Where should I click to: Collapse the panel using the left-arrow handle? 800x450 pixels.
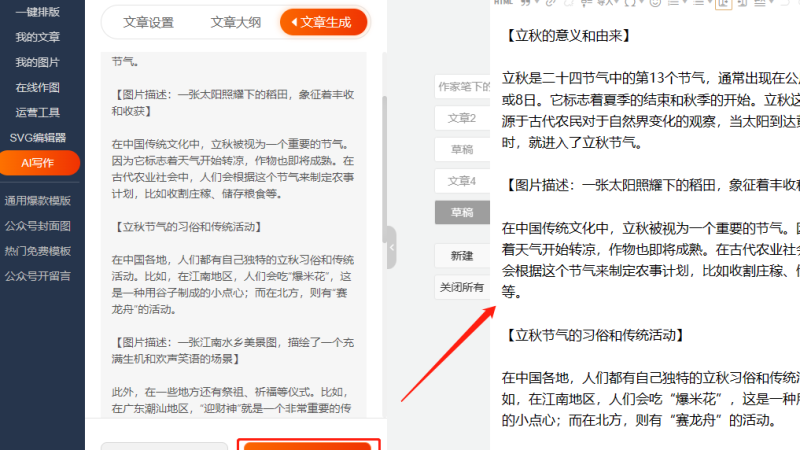click(392, 247)
